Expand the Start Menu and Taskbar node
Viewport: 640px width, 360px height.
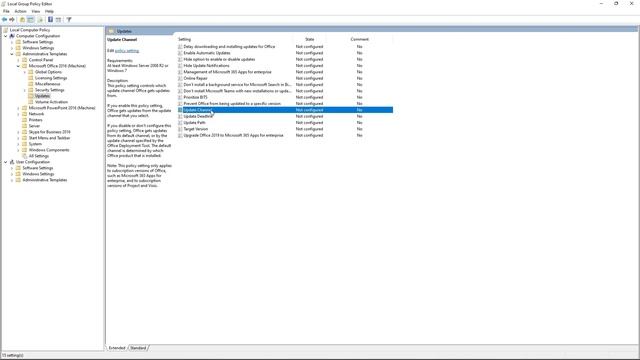(x=18, y=138)
